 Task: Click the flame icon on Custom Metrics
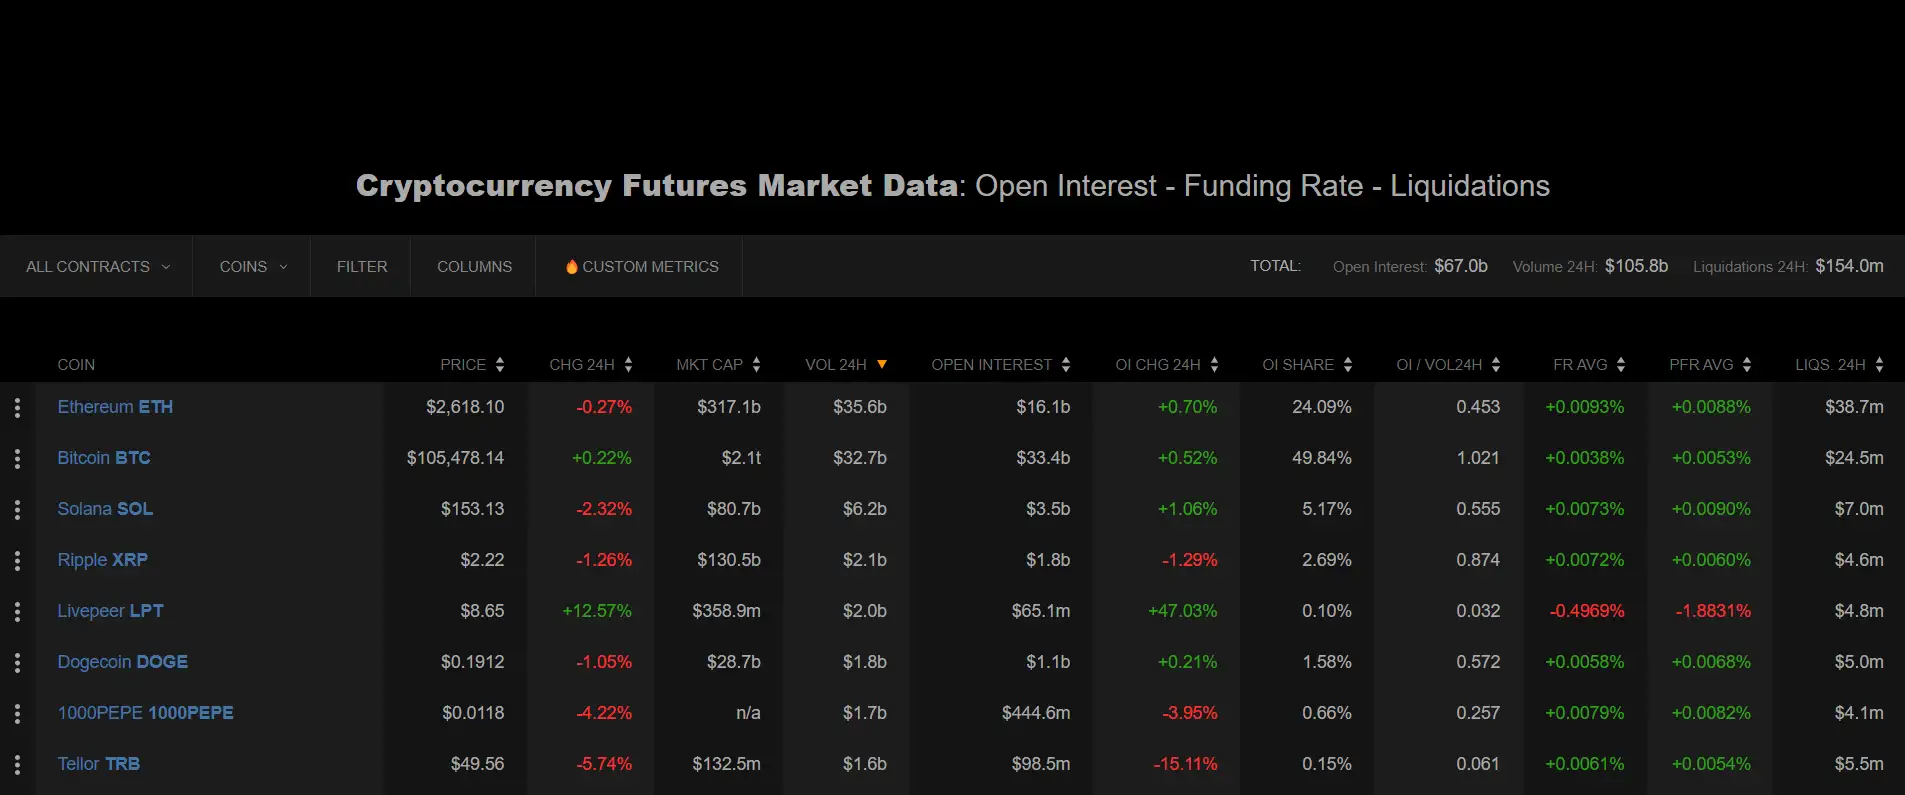(x=571, y=267)
